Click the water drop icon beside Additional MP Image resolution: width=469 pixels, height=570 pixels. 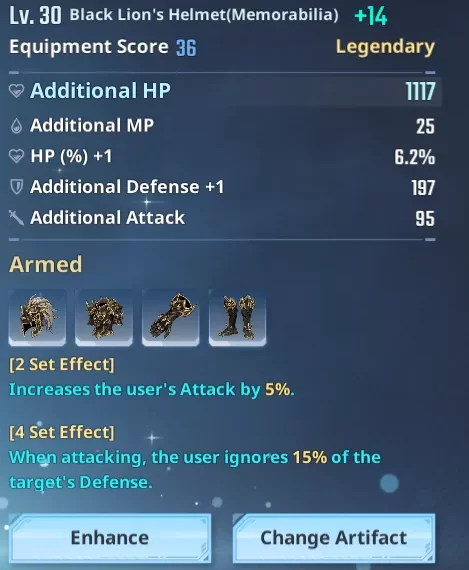[x=16, y=126]
